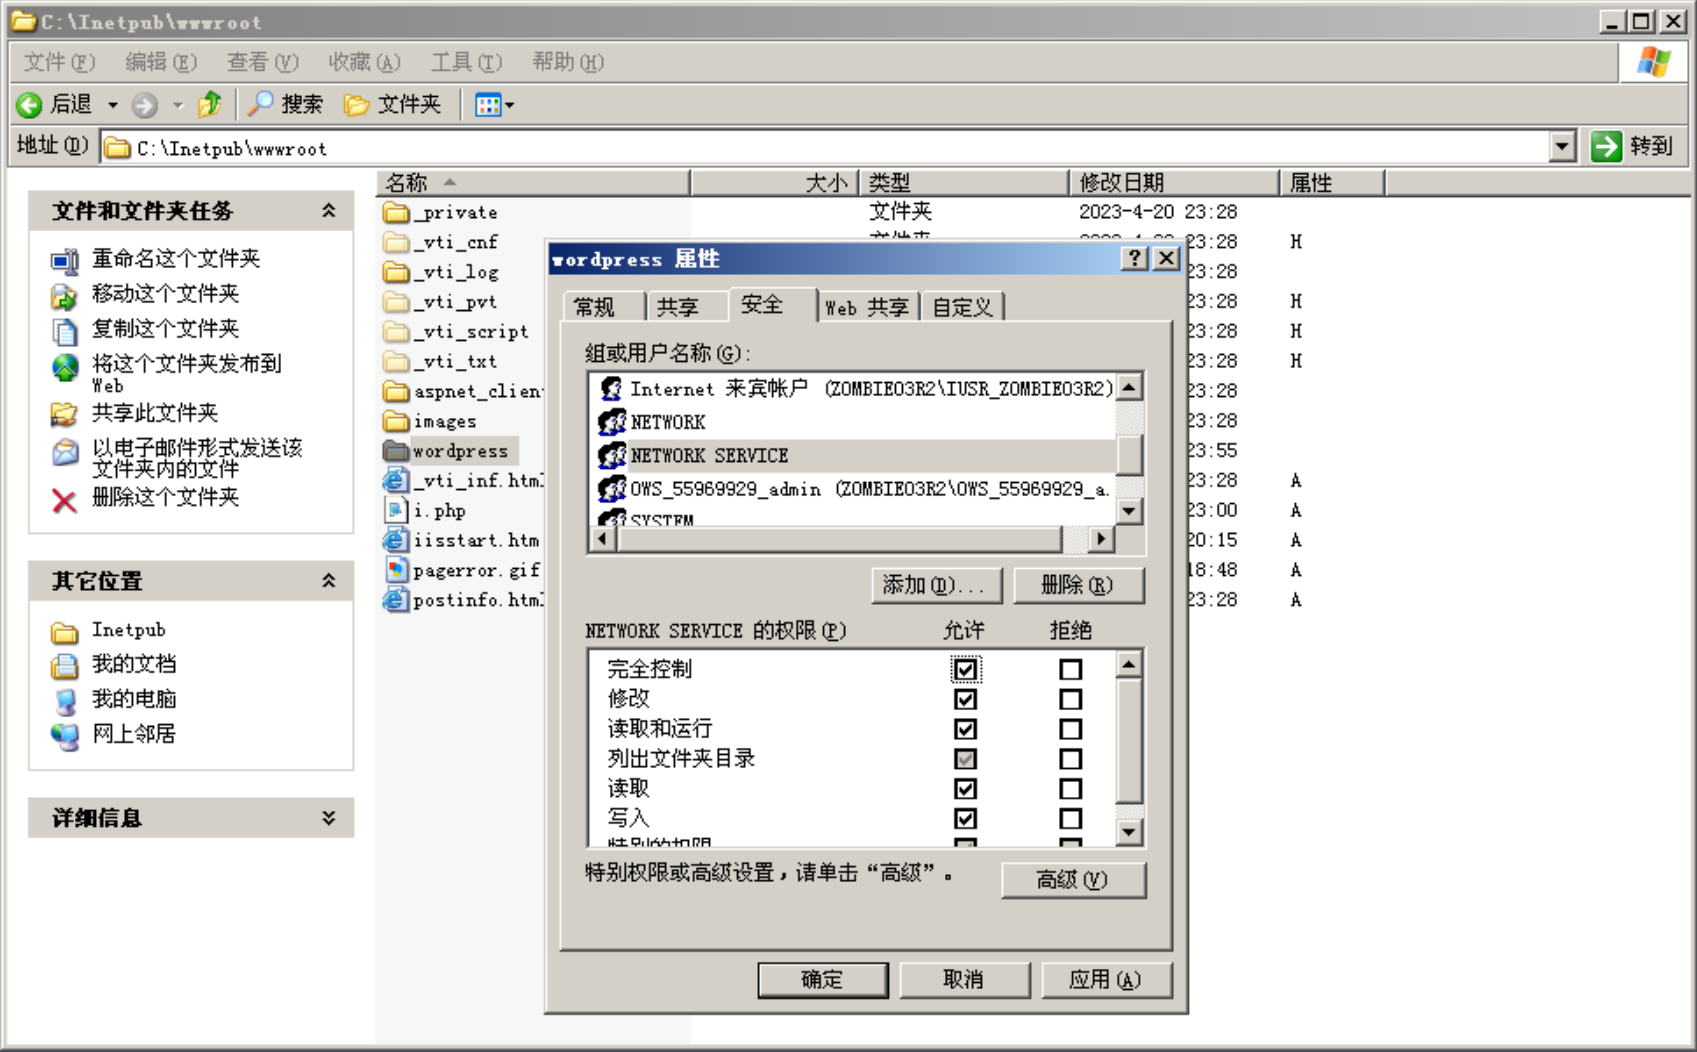This screenshot has width=1697, height=1052.
Task: Click the red delete folder icon
Action: [64, 500]
